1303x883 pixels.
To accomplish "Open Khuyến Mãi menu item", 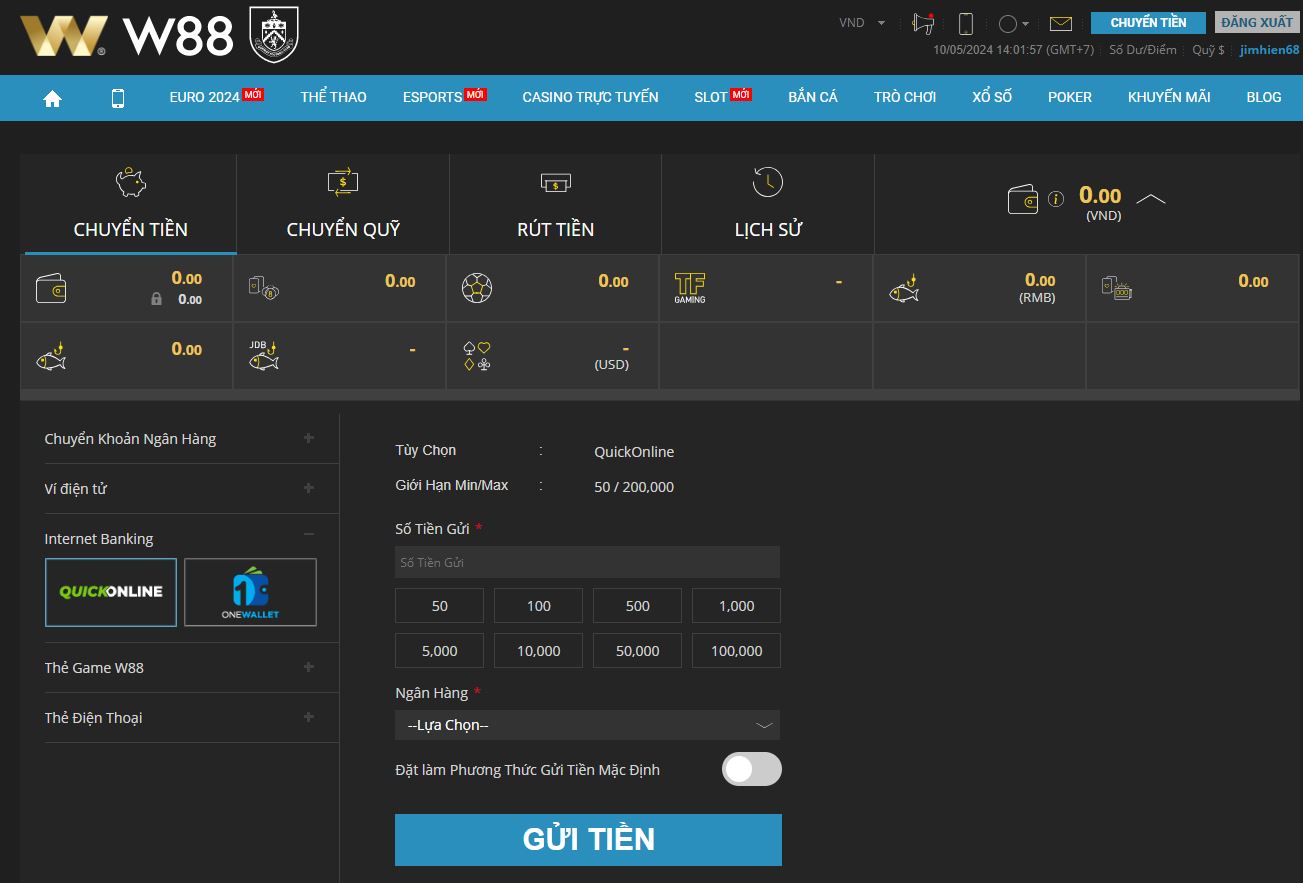I will [x=1169, y=97].
